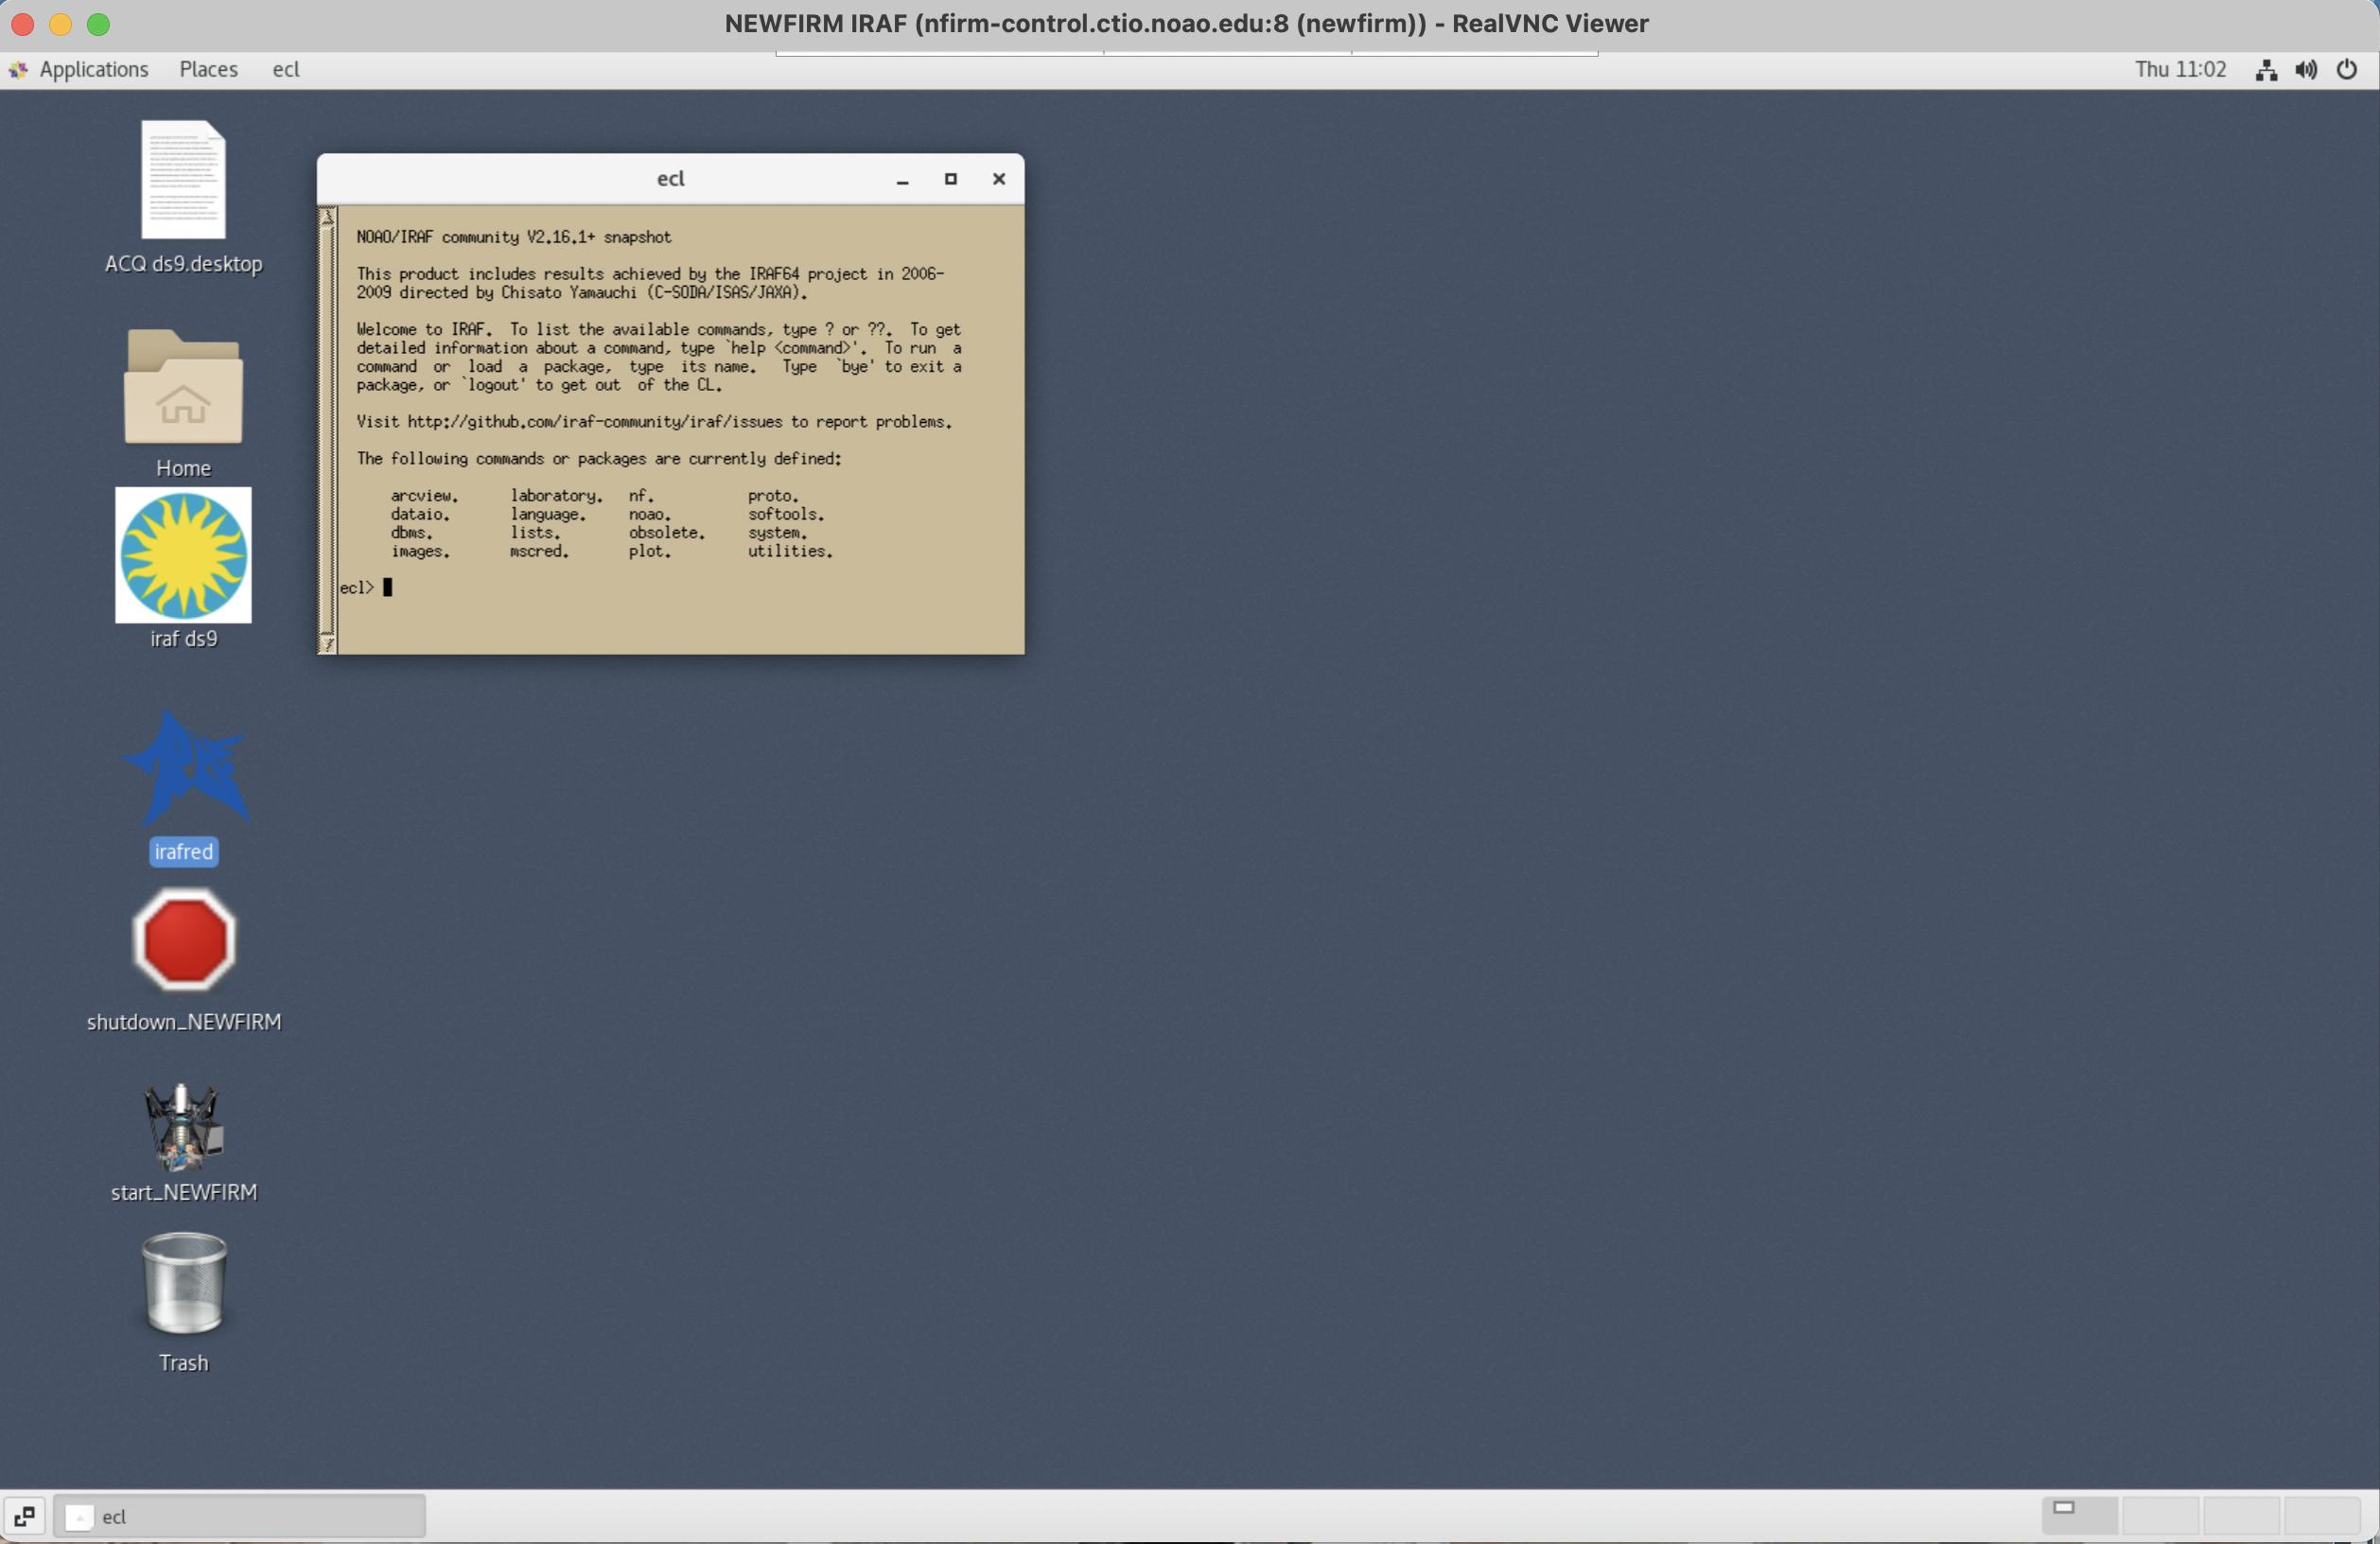Click the ecl> prompt line
This screenshot has height=1544, width=2380.
366,588
